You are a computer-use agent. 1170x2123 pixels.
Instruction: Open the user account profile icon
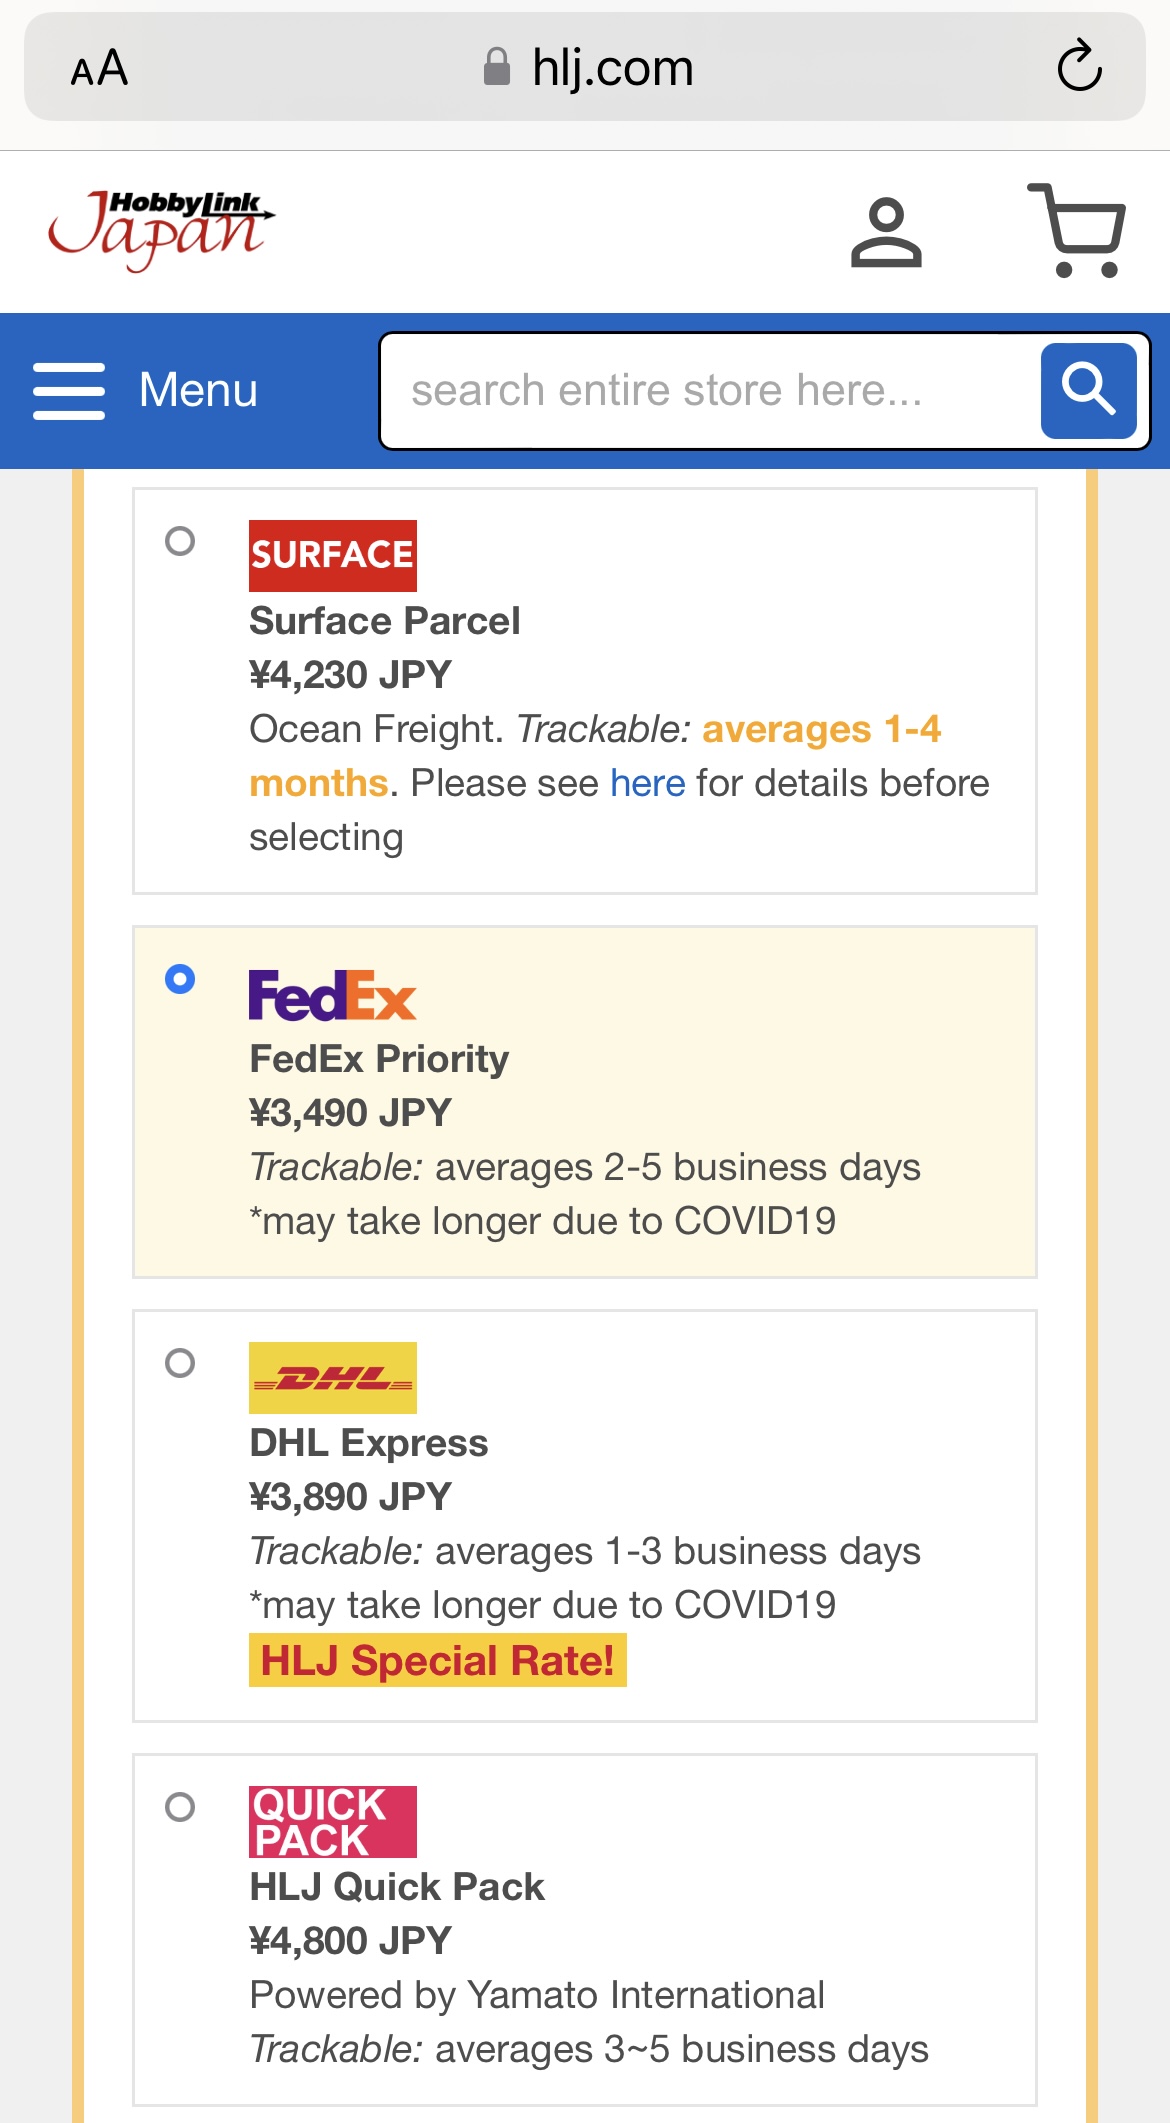click(x=886, y=232)
